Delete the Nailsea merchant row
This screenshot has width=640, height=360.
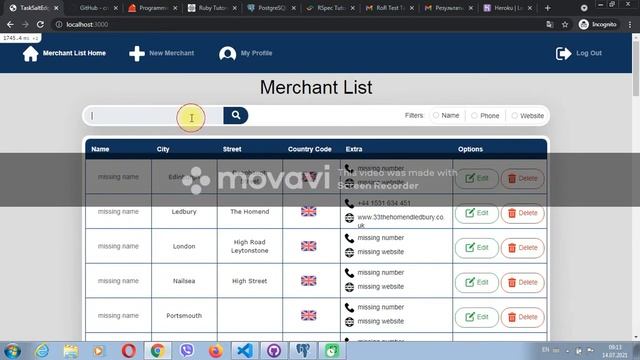pos(522,282)
